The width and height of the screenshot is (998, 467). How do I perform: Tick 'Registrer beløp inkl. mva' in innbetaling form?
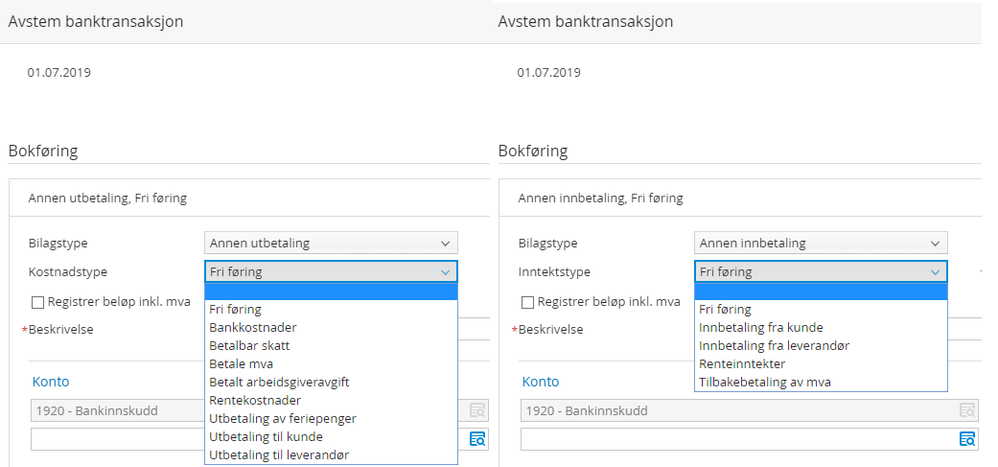click(528, 302)
